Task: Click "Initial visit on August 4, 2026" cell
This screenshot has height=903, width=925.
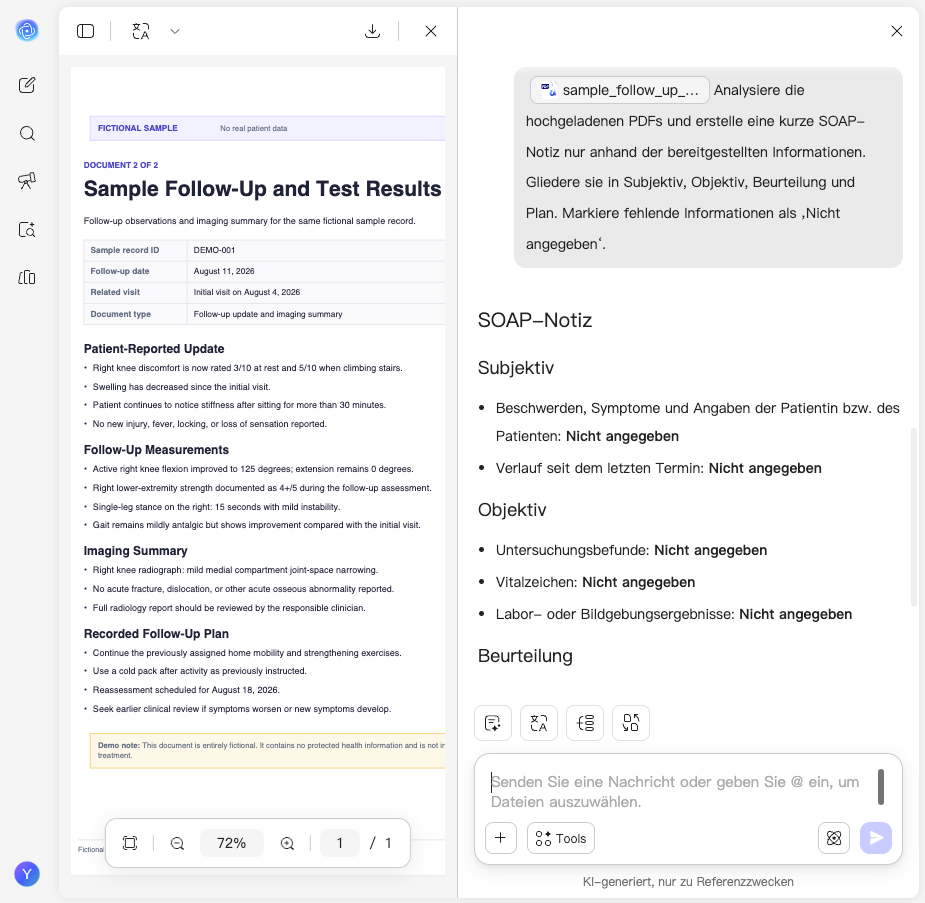Action: tap(247, 292)
